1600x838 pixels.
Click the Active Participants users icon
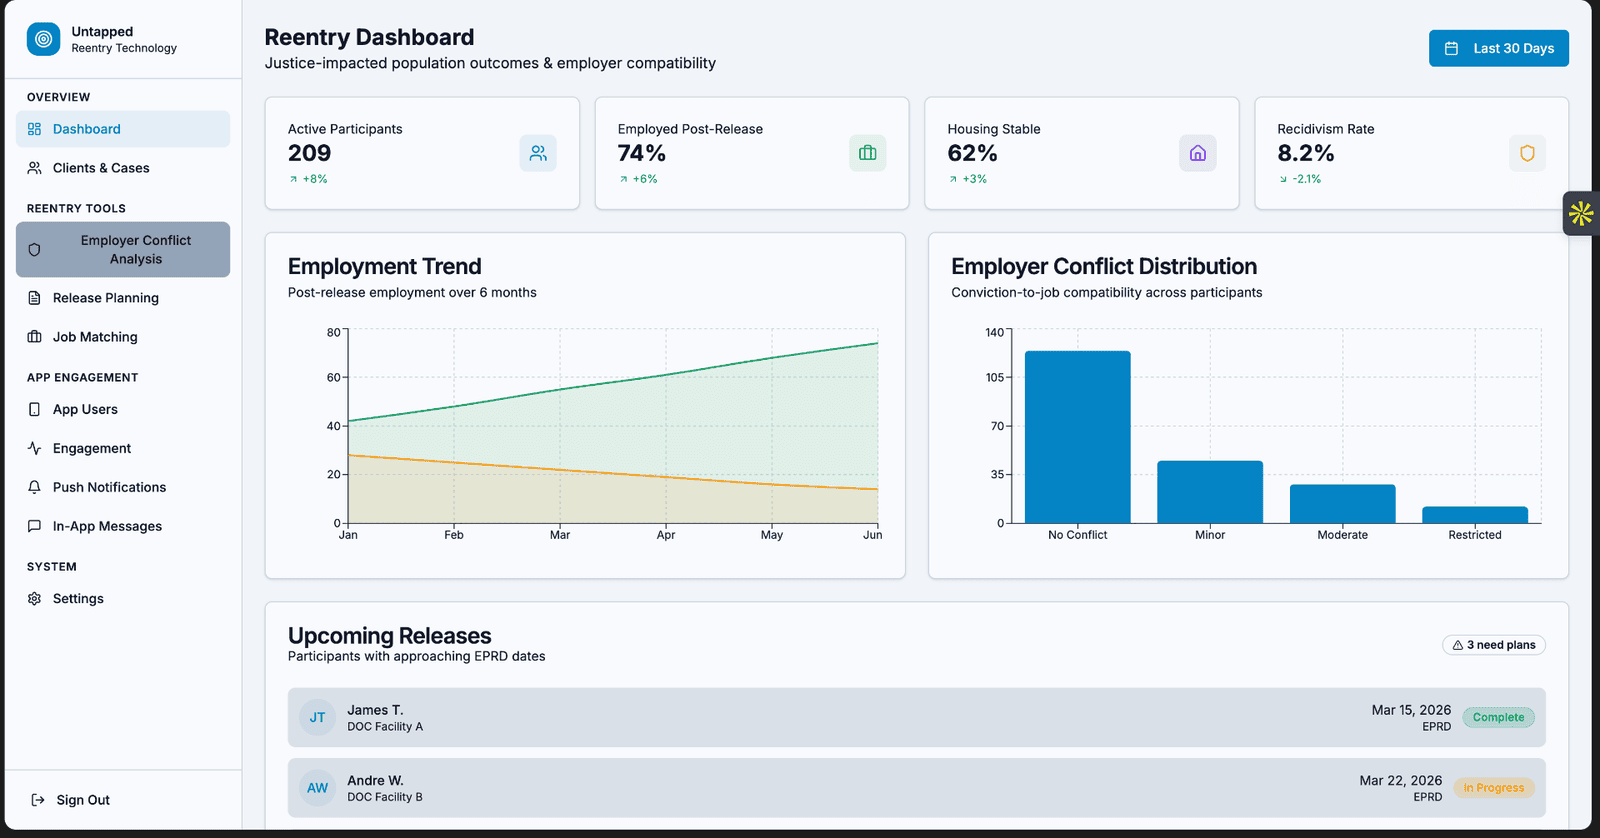(538, 153)
